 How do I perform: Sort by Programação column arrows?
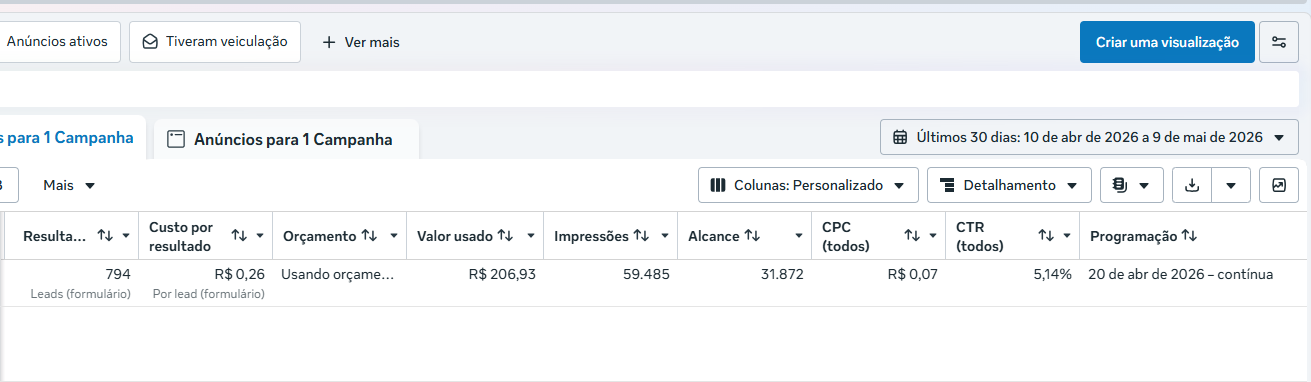(x=1189, y=236)
